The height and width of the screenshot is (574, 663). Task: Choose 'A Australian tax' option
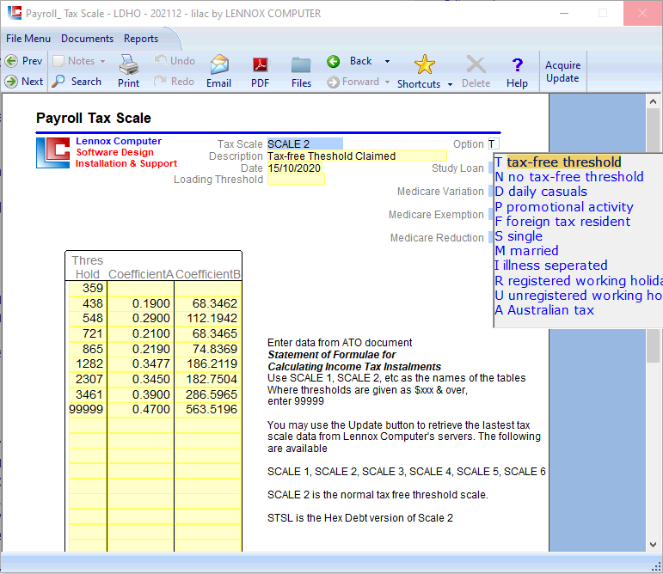tap(544, 310)
